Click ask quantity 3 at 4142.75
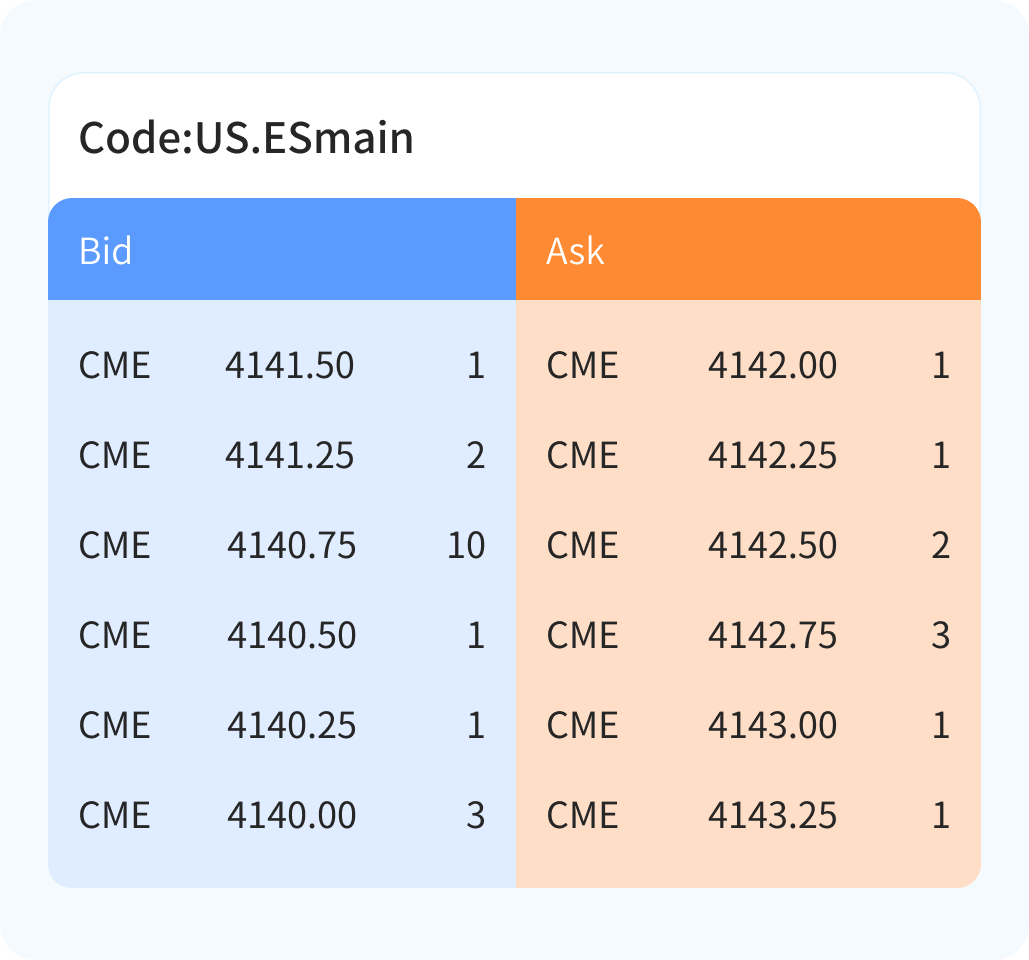The image size is (1029, 960). coord(940,636)
